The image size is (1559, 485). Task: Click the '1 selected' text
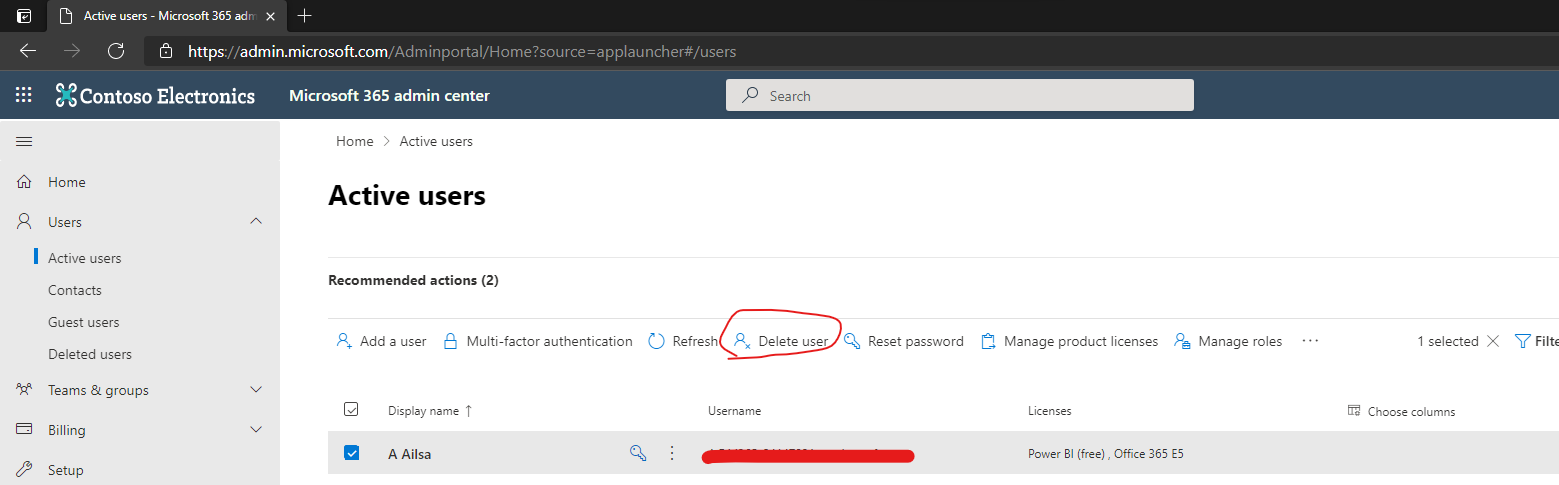pyautogui.click(x=1448, y=341)
